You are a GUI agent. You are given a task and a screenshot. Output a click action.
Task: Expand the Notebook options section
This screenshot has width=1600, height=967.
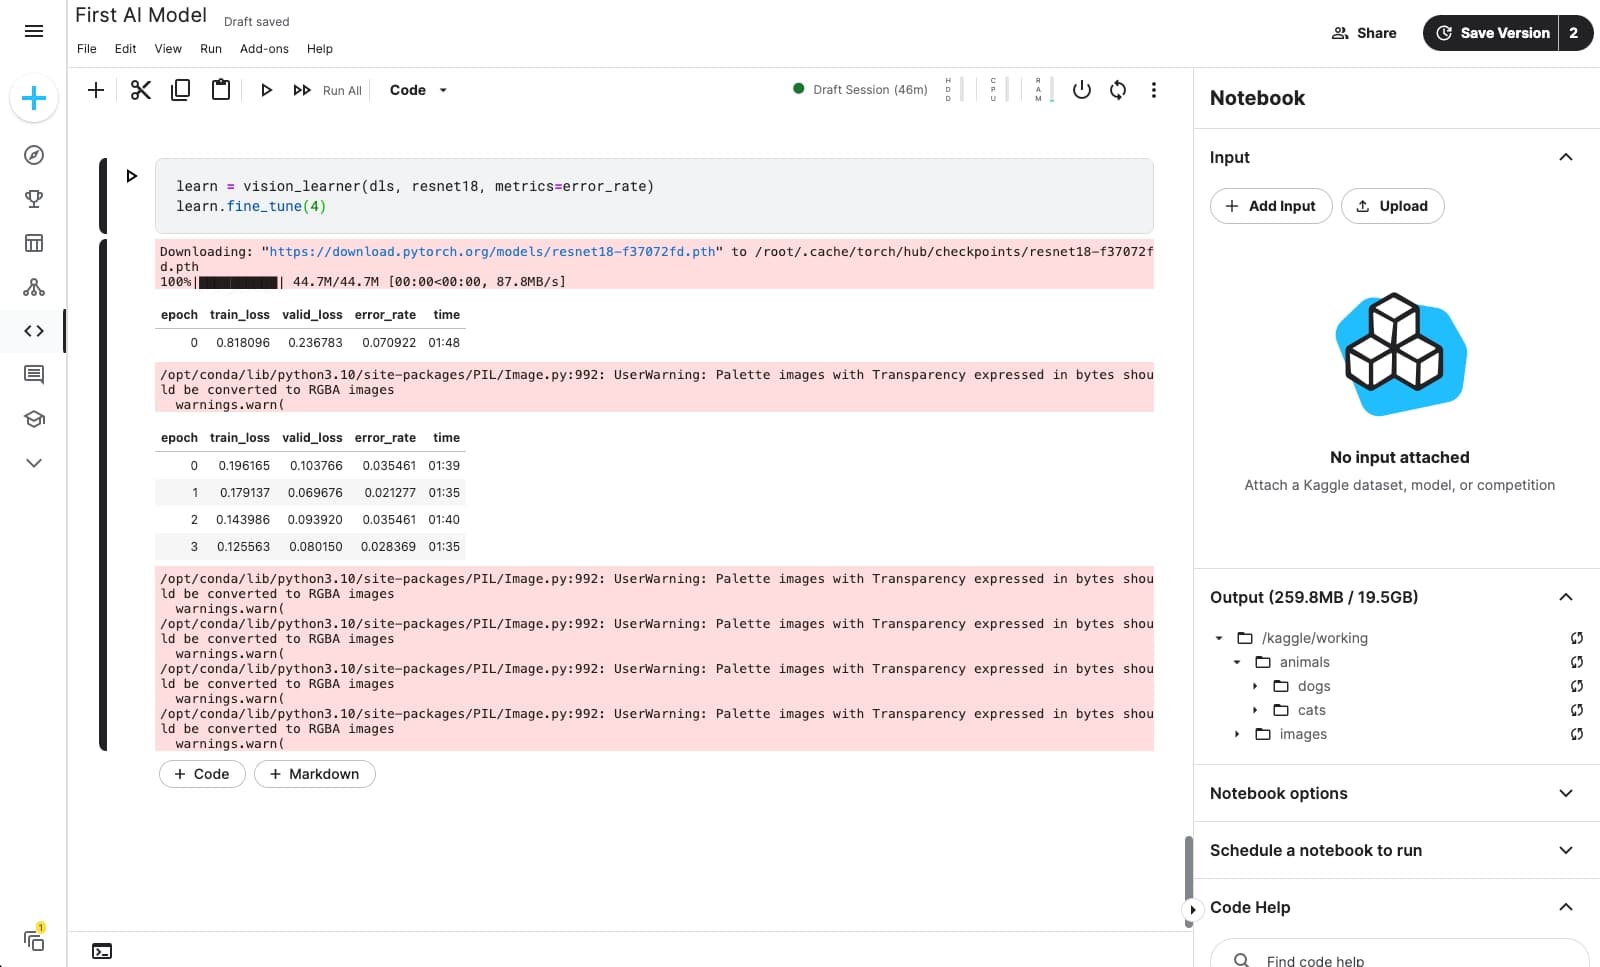(1565, 793)
